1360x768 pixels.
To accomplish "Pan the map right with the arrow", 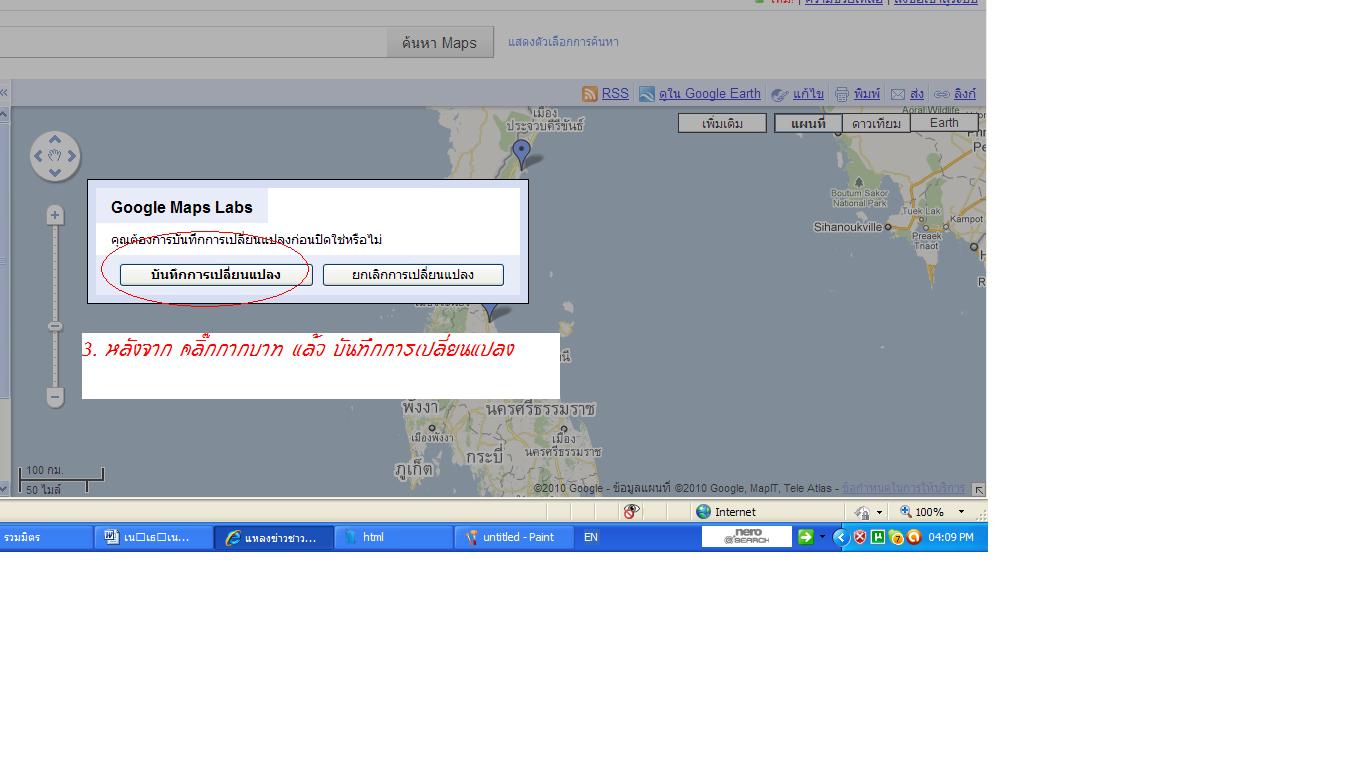I will point(71,156).
